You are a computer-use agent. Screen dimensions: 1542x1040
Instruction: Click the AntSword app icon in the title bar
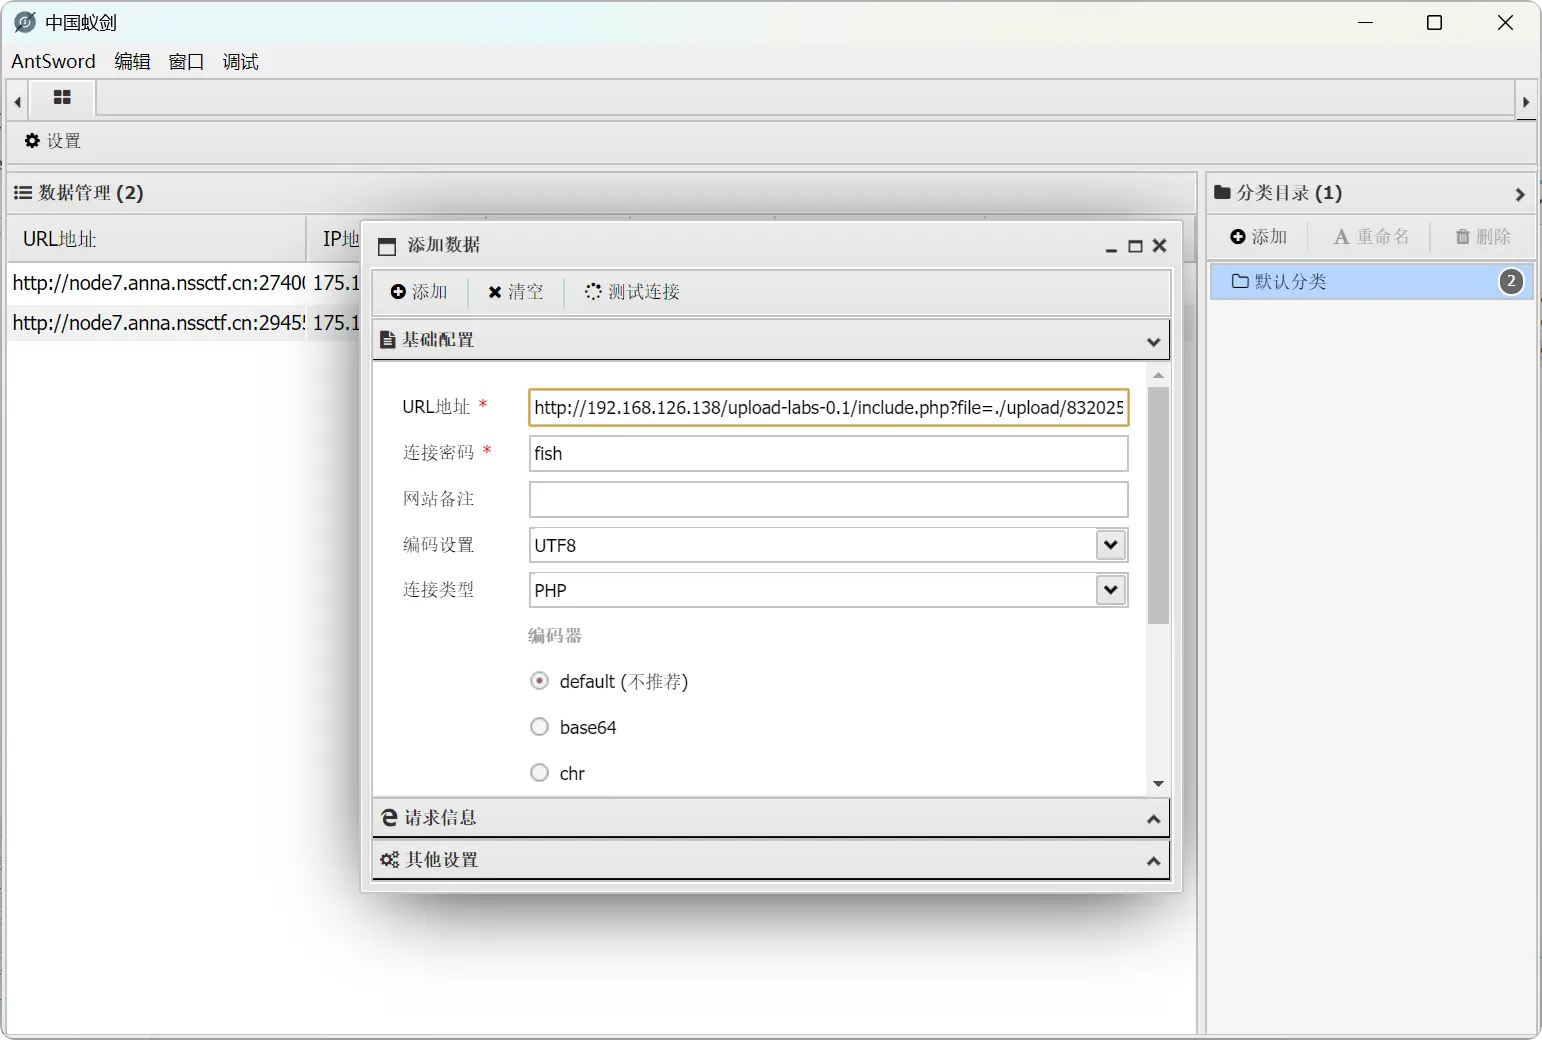pyautogui.click(x=25, y=22)
